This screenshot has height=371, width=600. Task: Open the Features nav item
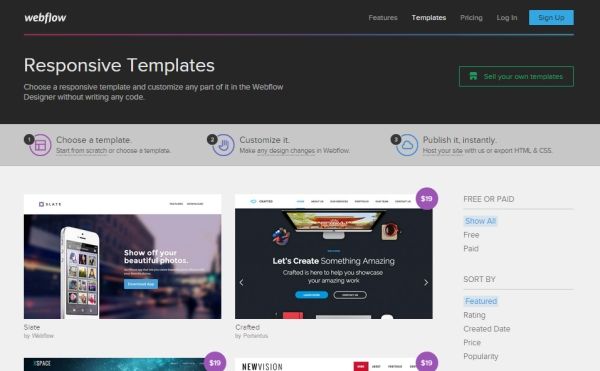pyautogui.click(x=383, y=18)
